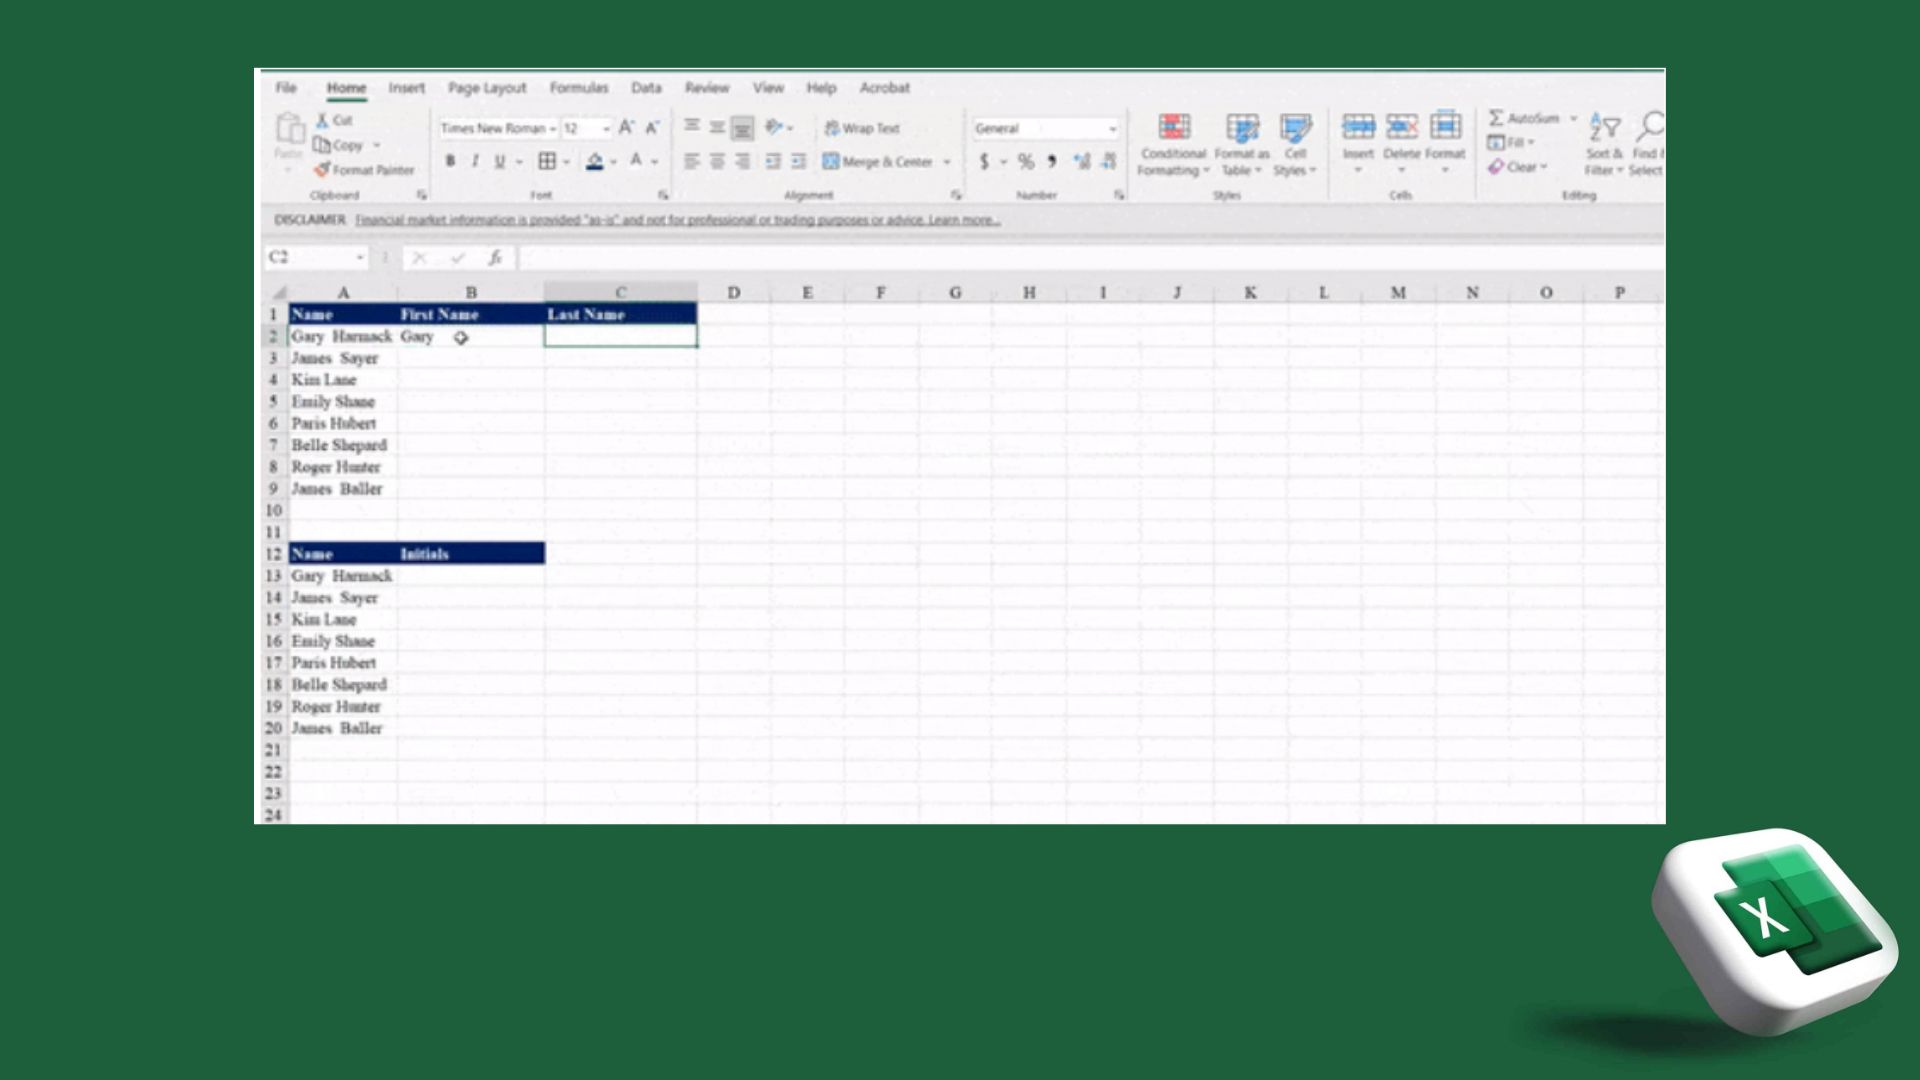Click the Cut scissors icon
Image resolution: width=1920 pixels, height=1080 pixels.
[x=323, y=120]
